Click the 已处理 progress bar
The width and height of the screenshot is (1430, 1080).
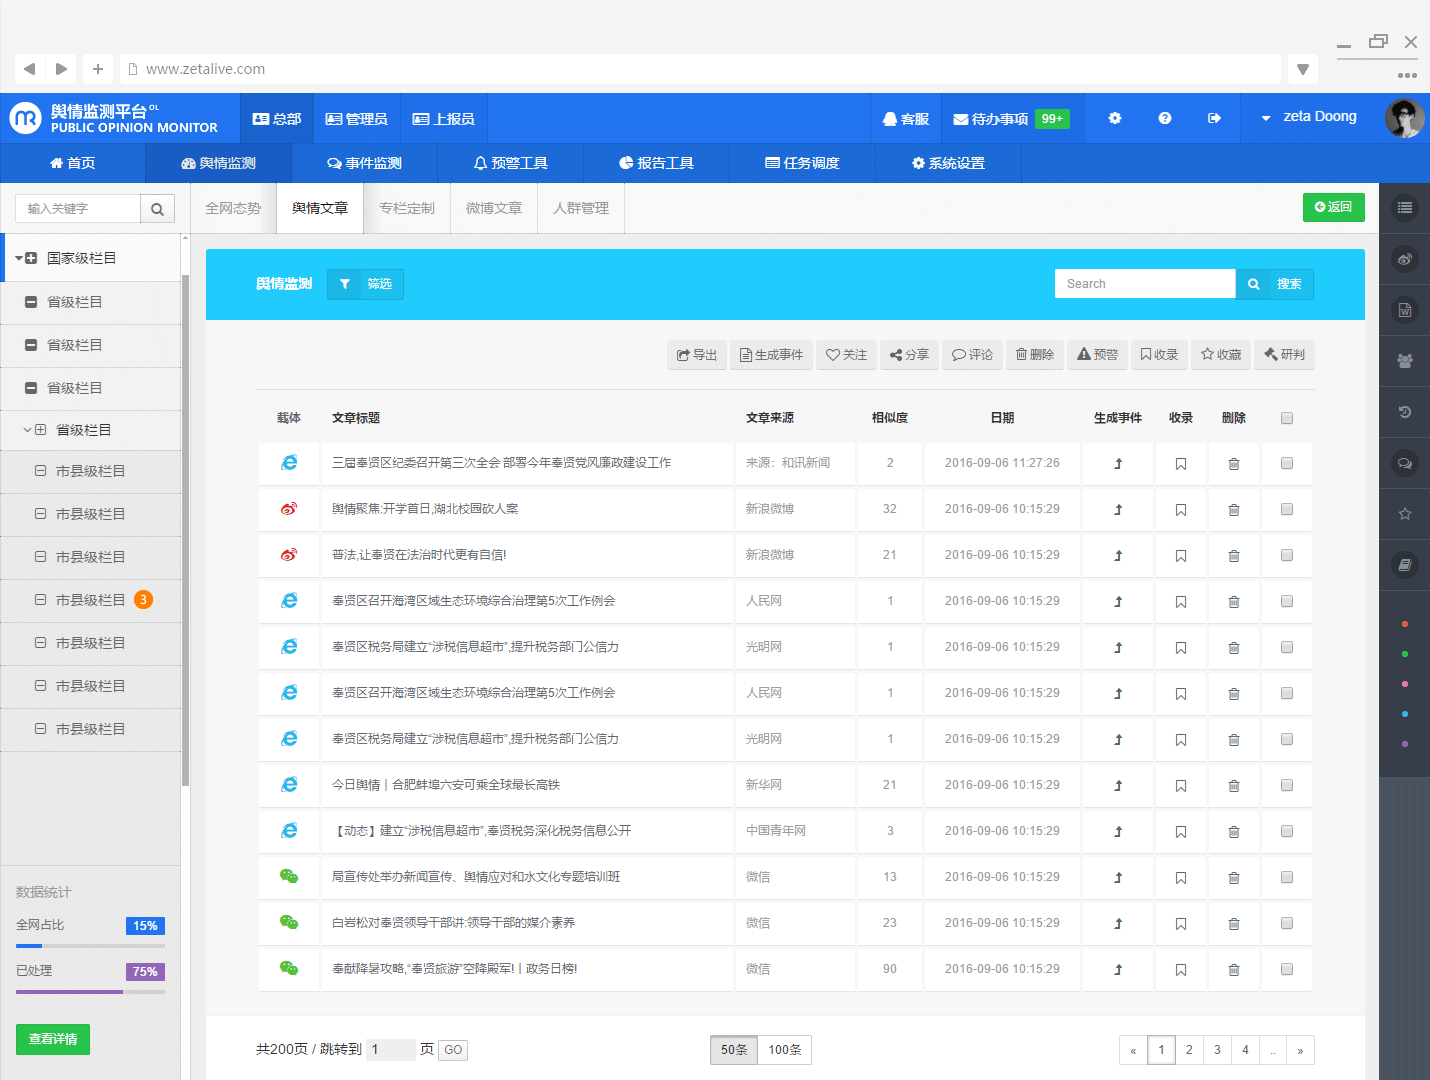click(90, 992)
